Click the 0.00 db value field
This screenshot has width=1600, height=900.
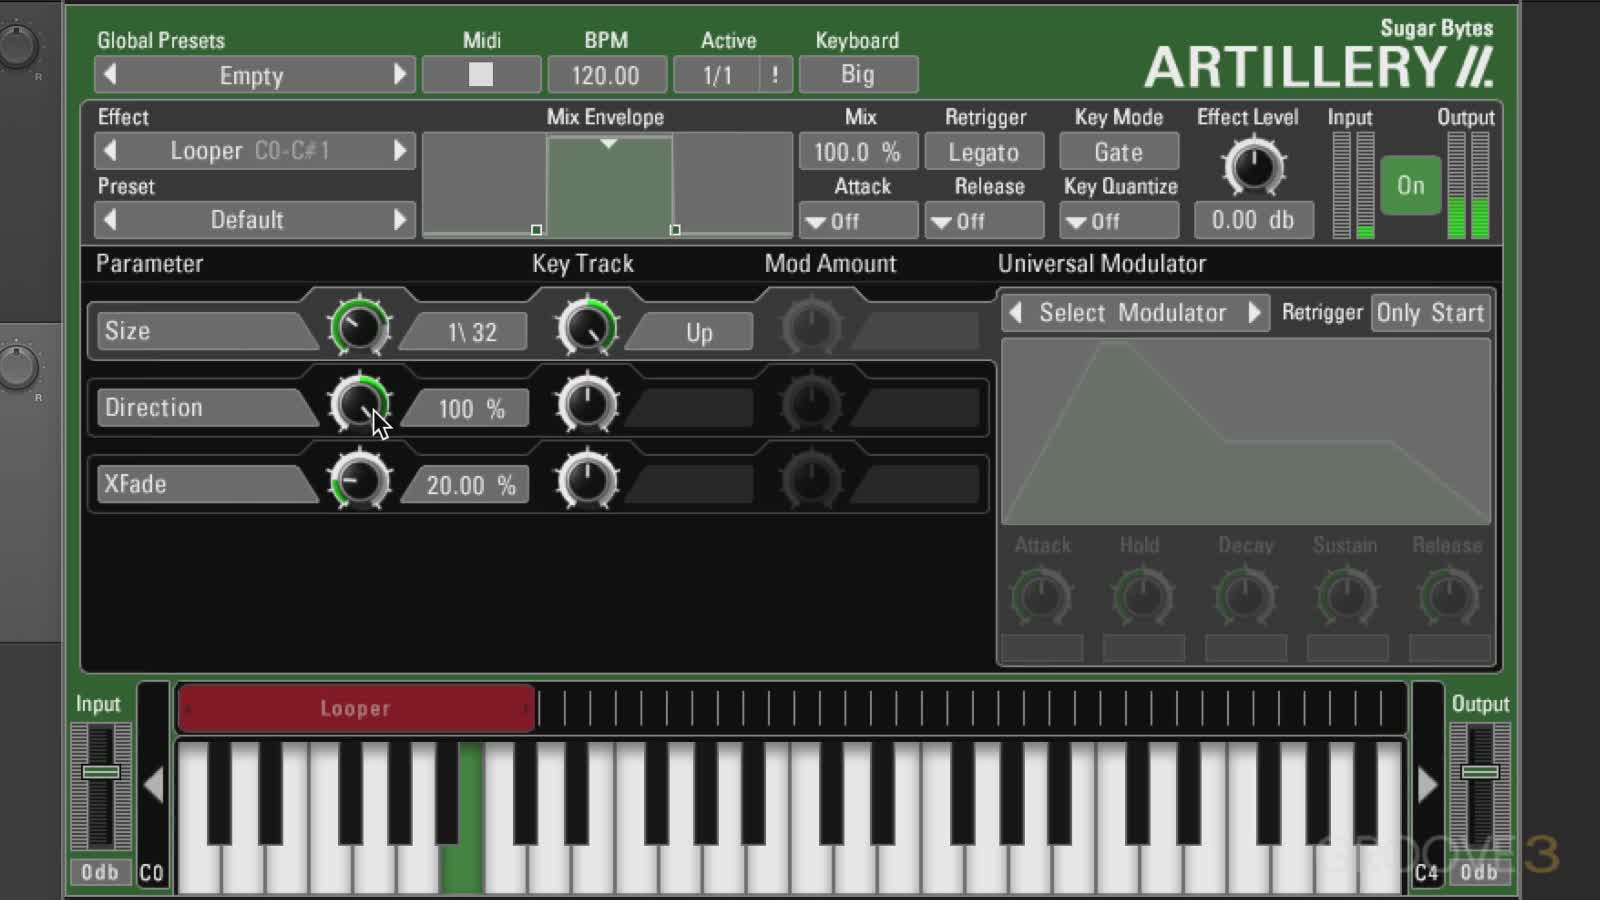[1254, 220]
